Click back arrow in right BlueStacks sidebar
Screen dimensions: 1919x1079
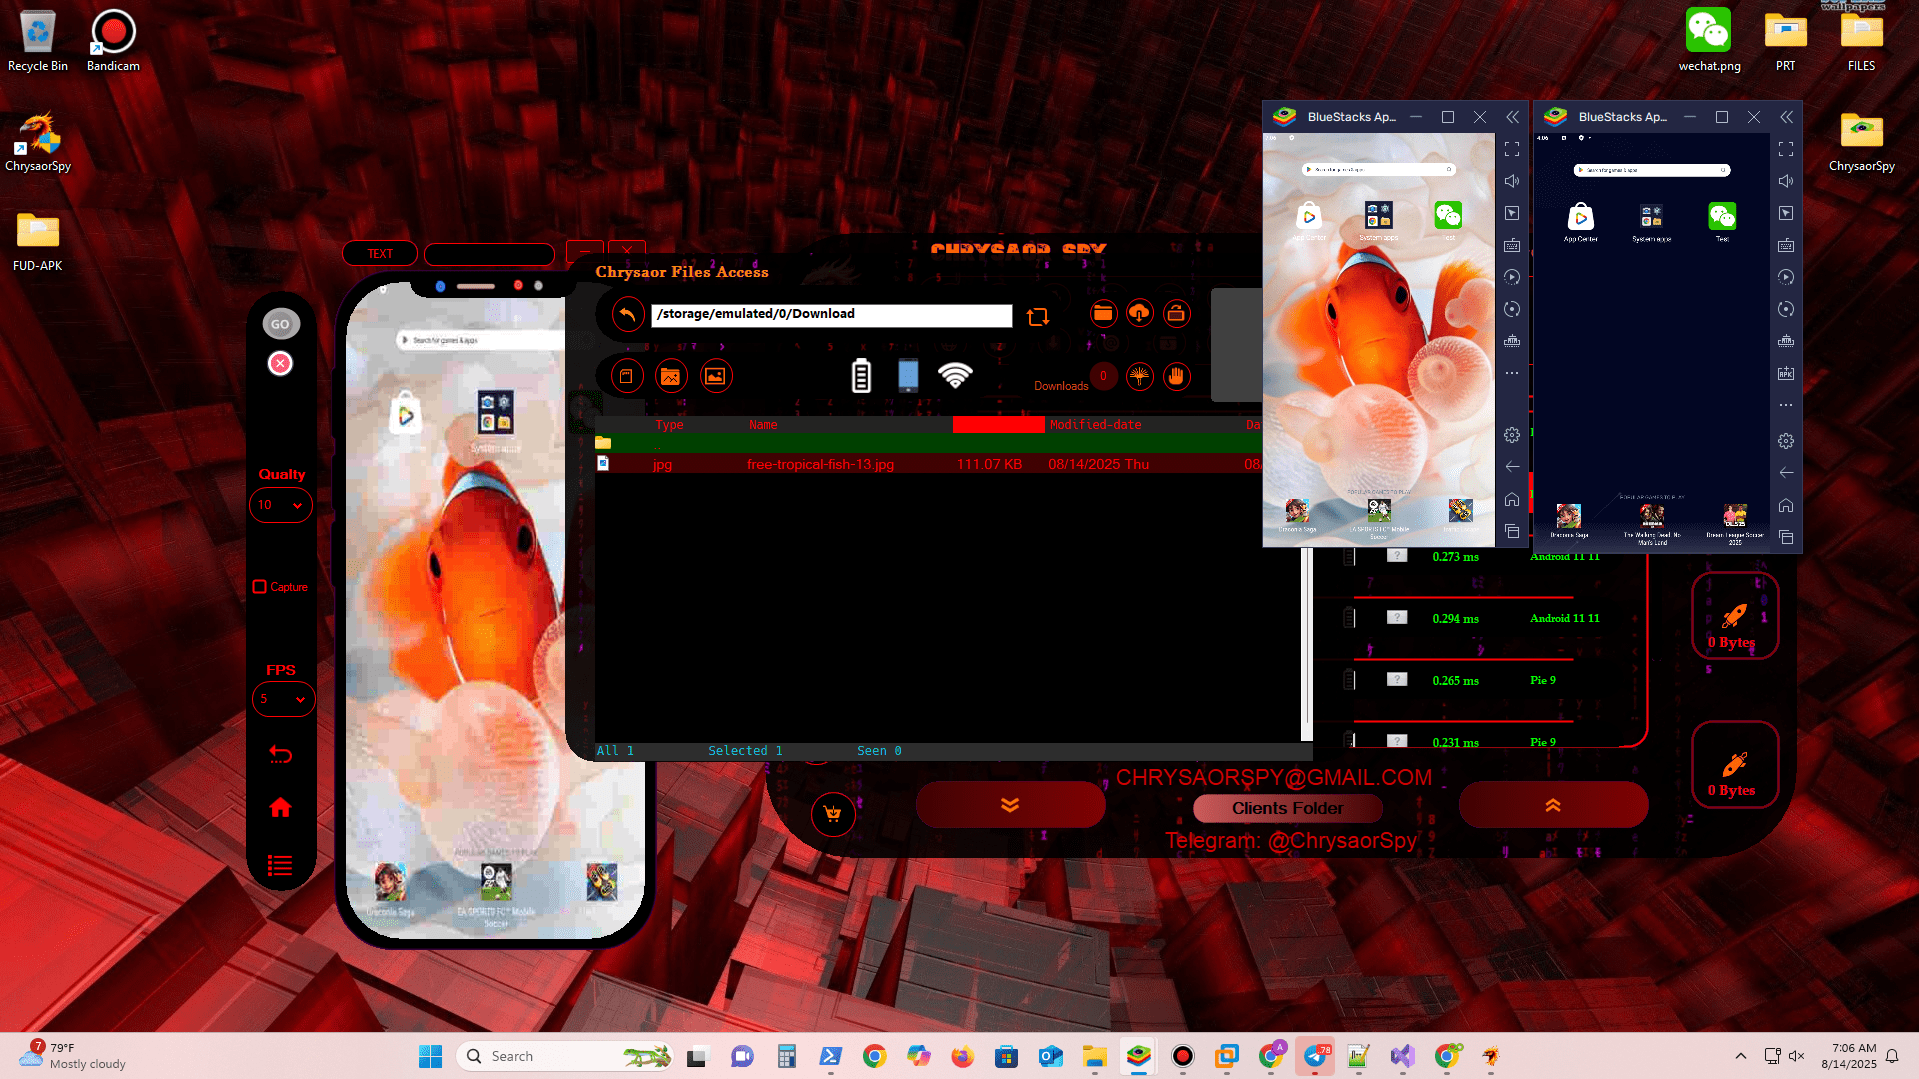(x=1786, y=472)
